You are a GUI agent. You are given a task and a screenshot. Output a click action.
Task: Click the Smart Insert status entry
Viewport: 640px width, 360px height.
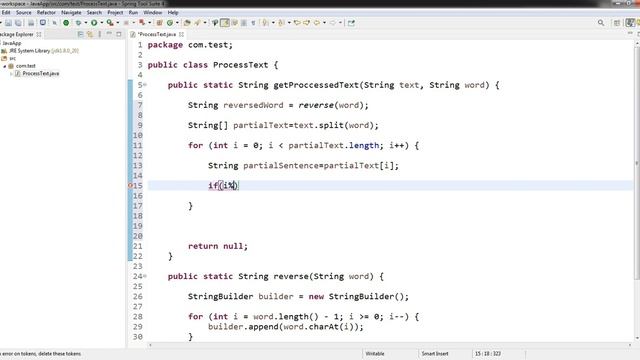pyautogui.click(x=435, y=353)
